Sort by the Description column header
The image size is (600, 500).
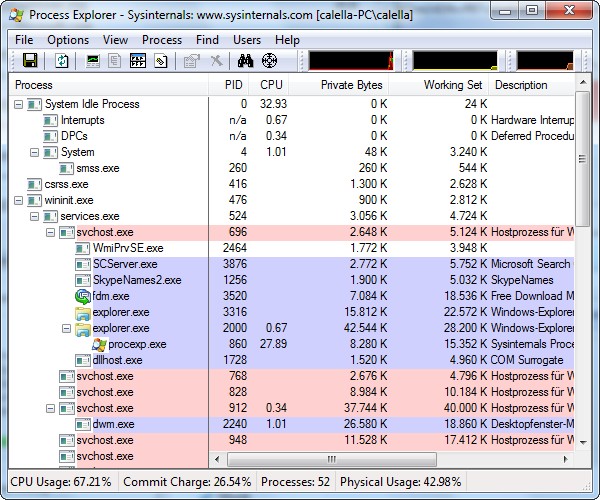click(532, 85)
